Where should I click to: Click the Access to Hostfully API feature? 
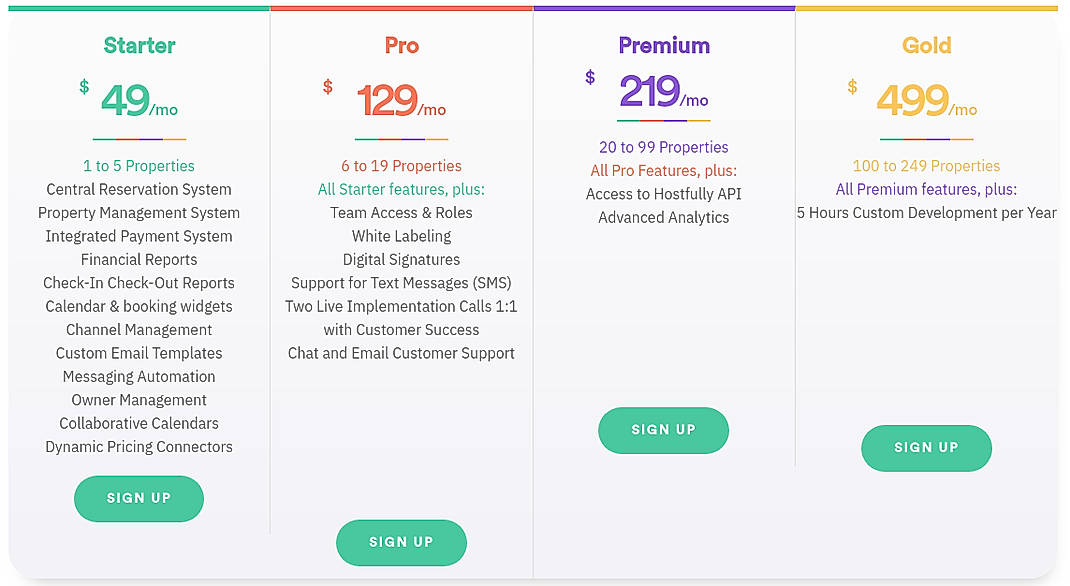click(663, 194)
